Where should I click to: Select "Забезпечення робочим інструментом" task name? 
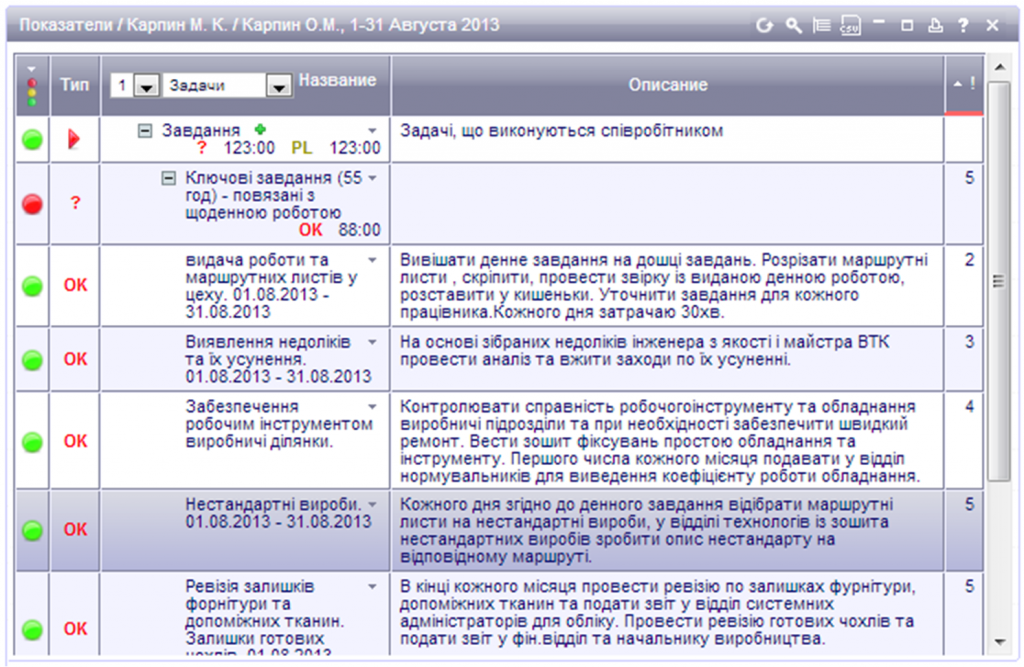click(x=279, y=424)
